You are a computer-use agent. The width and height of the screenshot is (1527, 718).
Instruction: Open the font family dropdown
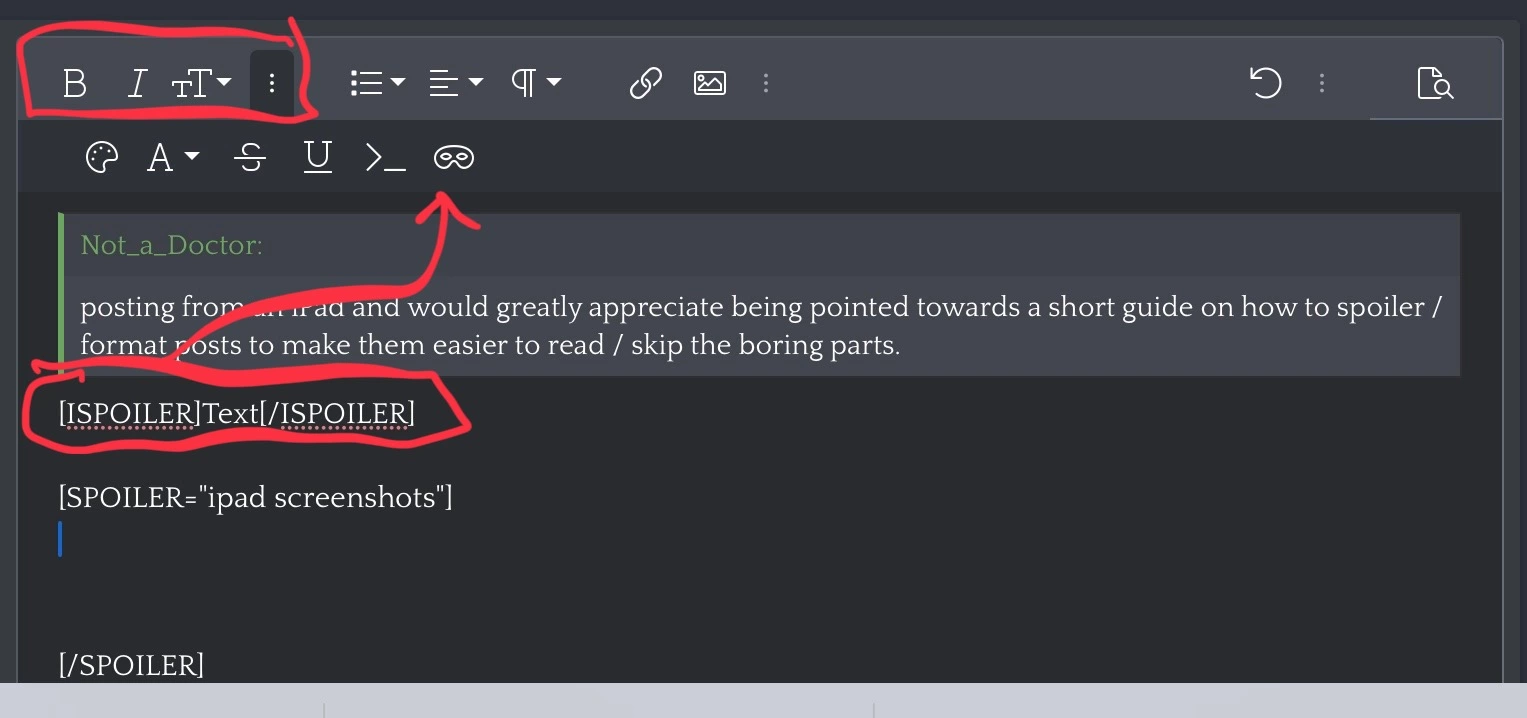173,157
